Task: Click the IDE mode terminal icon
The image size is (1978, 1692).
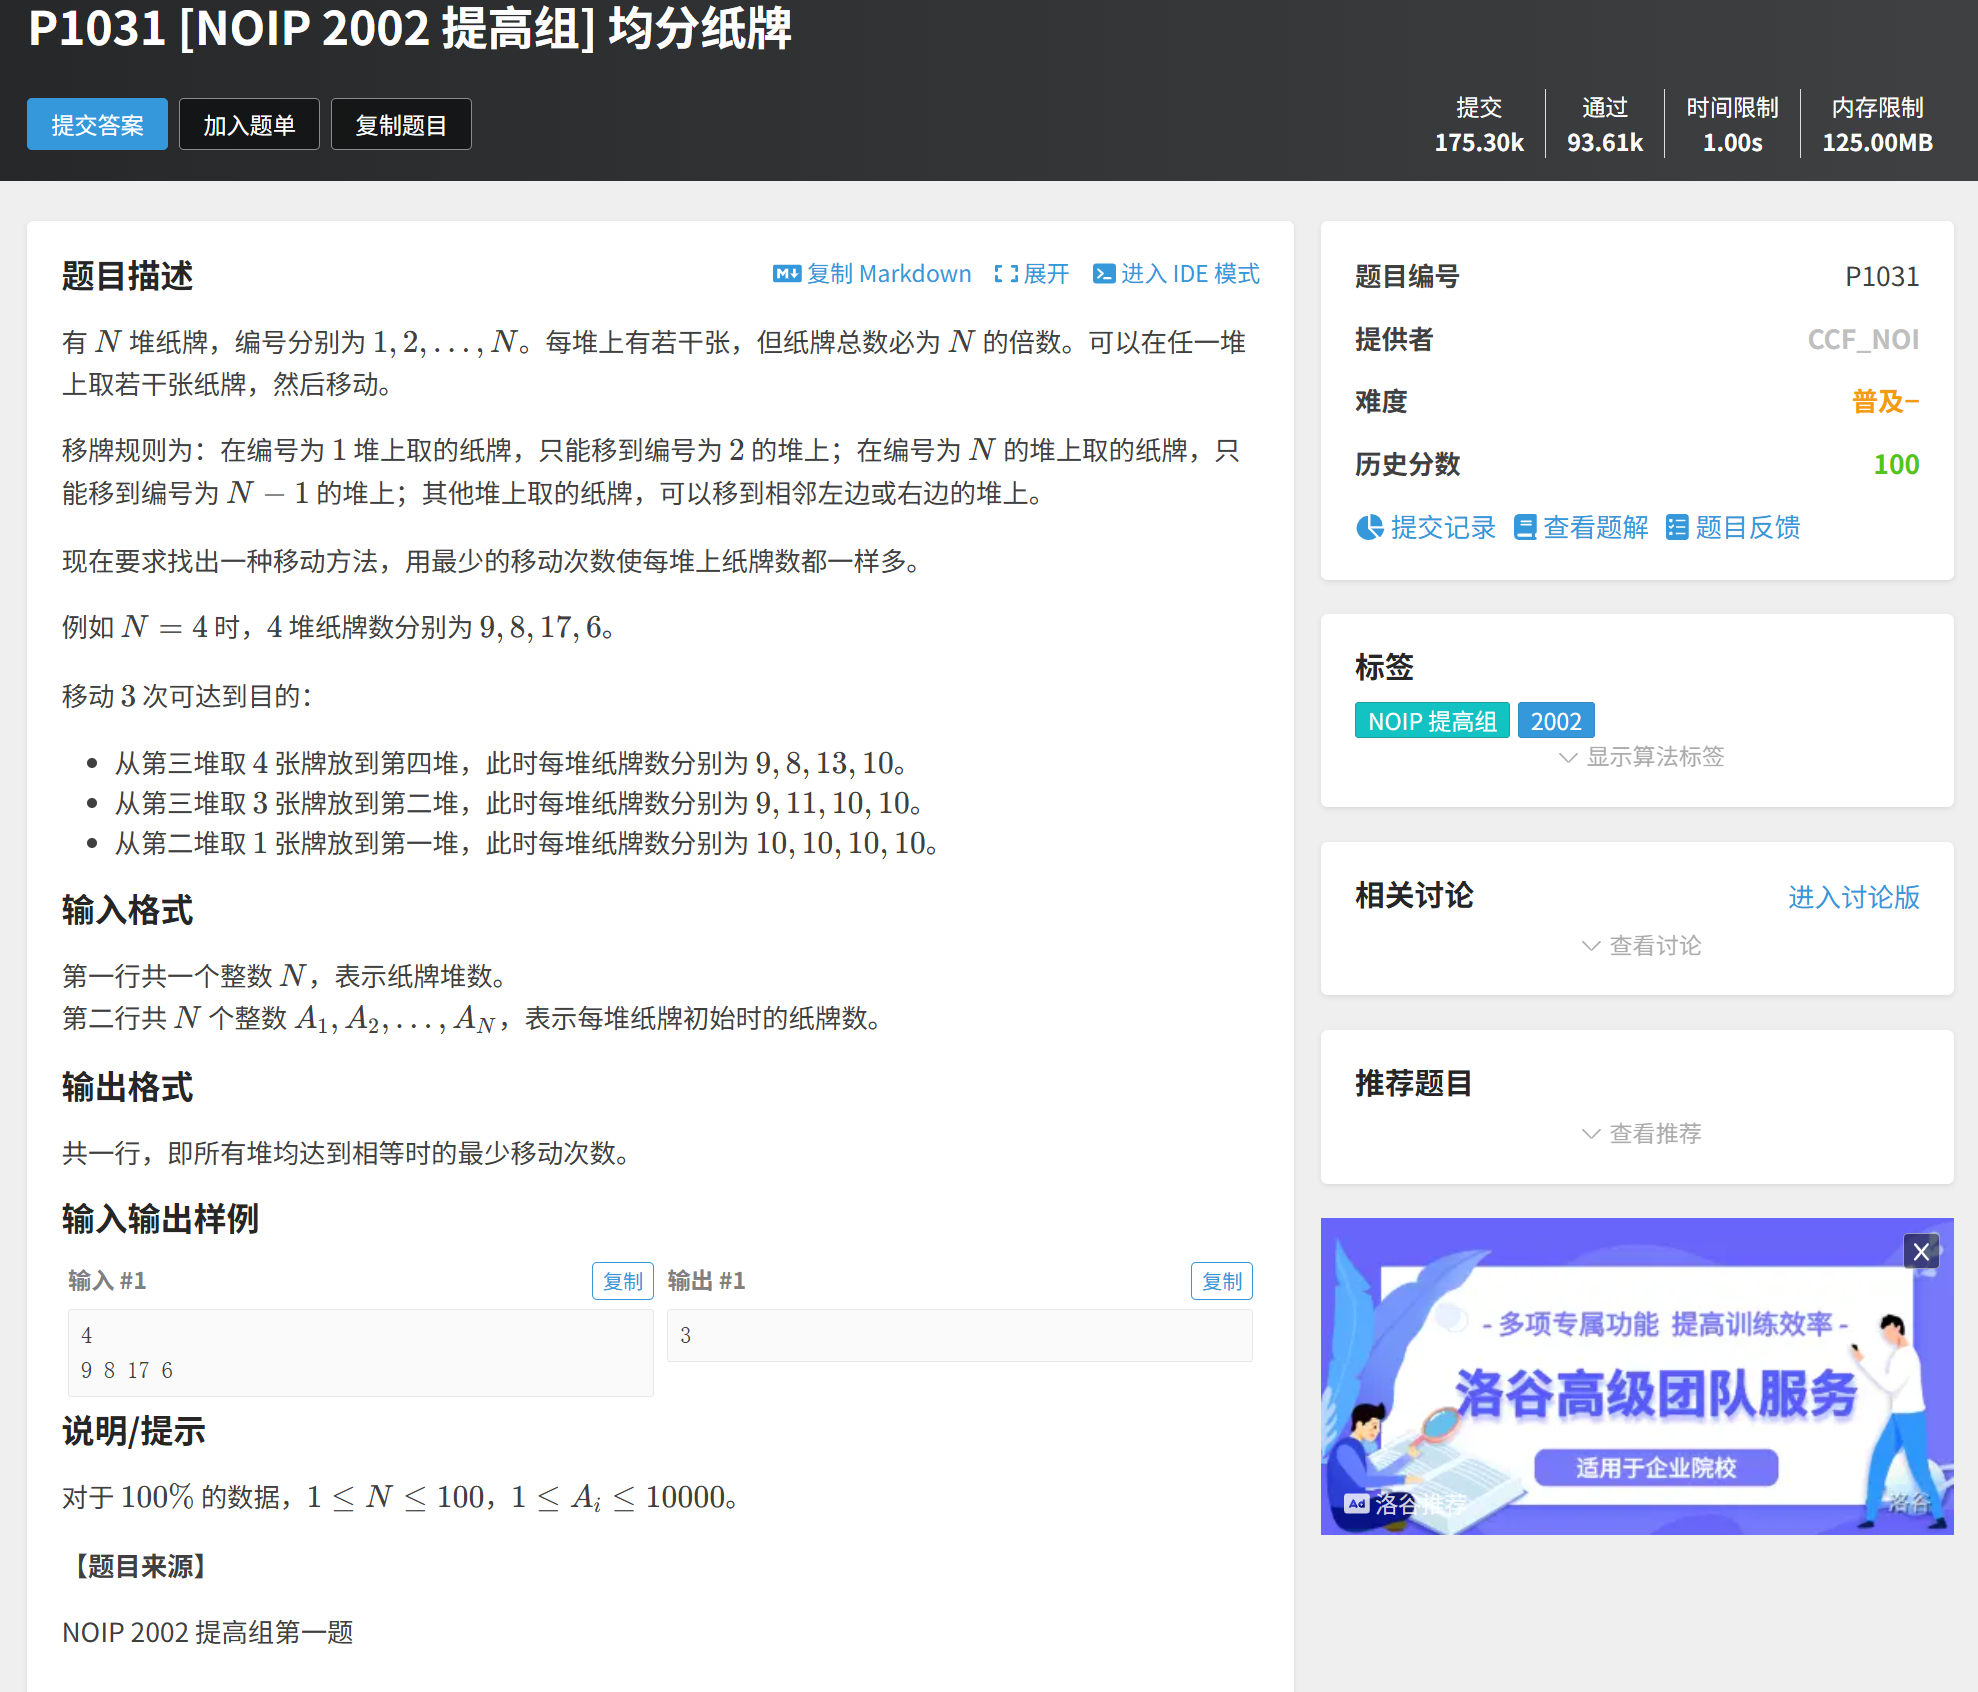Action: click(x=1103, y=274)
